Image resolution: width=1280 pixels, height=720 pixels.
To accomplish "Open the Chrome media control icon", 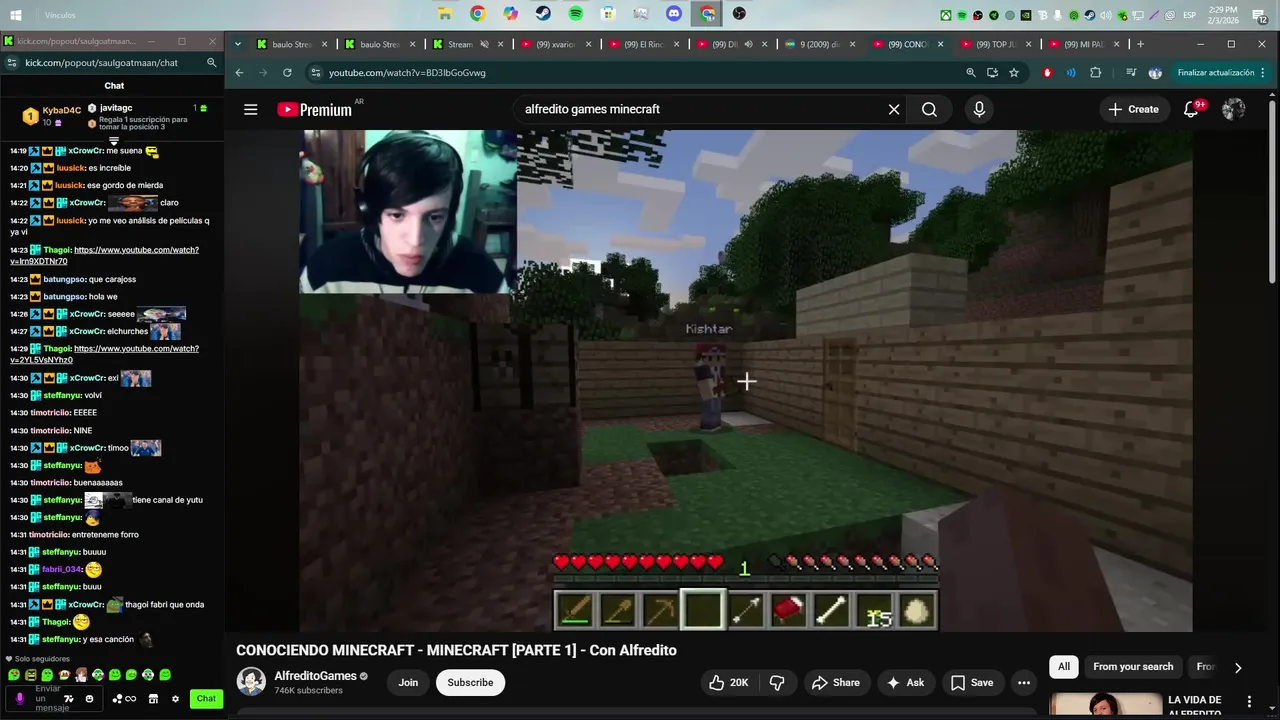I will tap(1131, 73).
